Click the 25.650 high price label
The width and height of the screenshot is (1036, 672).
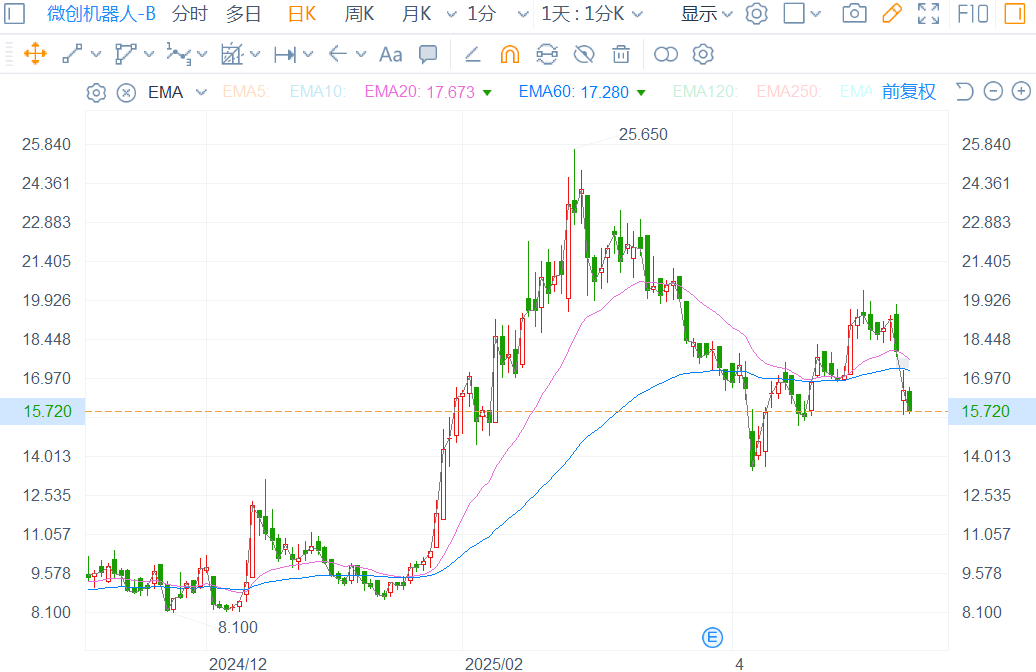[x=643, y=134]
